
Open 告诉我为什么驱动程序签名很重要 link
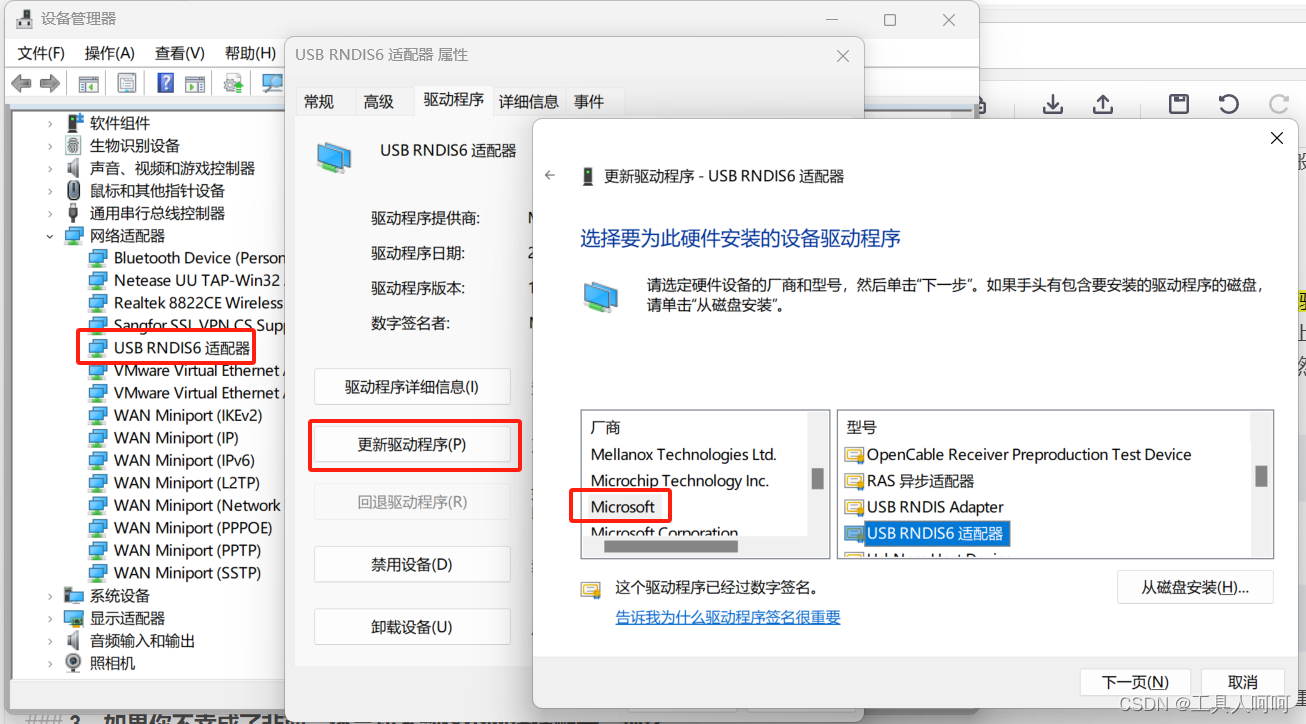pyautogui.click(x=728, y=617)
